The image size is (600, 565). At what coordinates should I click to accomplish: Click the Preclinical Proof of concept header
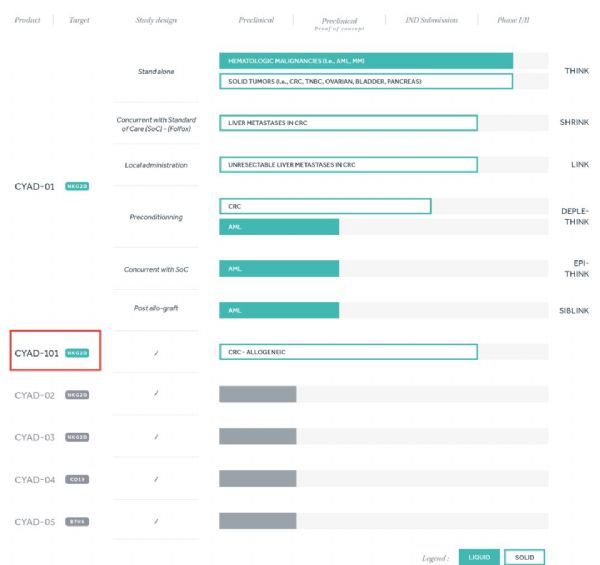[x=339, y=24]
